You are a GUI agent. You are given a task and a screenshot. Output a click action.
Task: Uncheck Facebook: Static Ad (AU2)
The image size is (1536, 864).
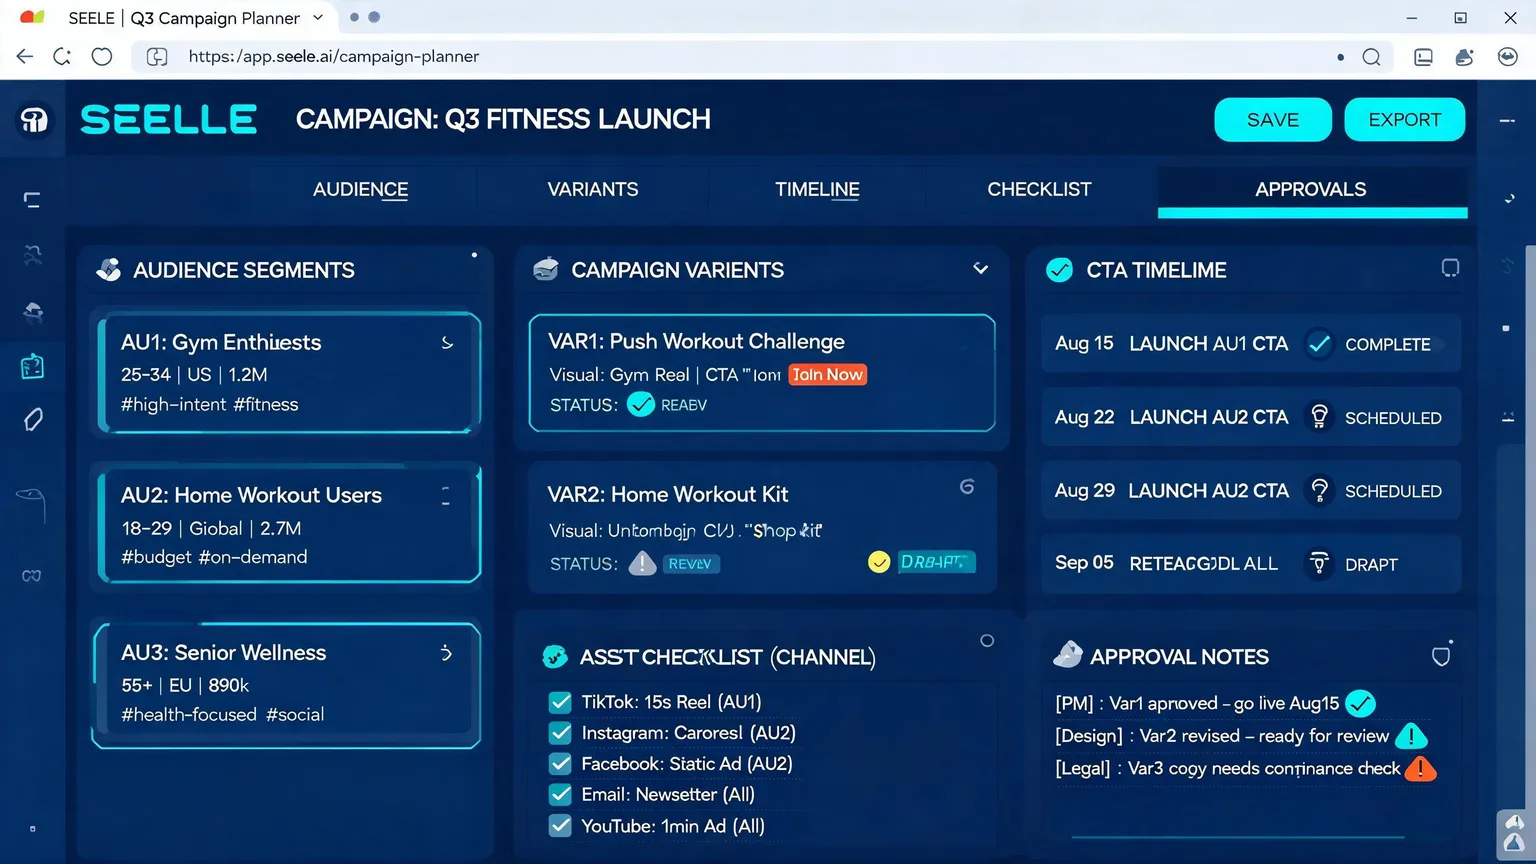point(561,764)
